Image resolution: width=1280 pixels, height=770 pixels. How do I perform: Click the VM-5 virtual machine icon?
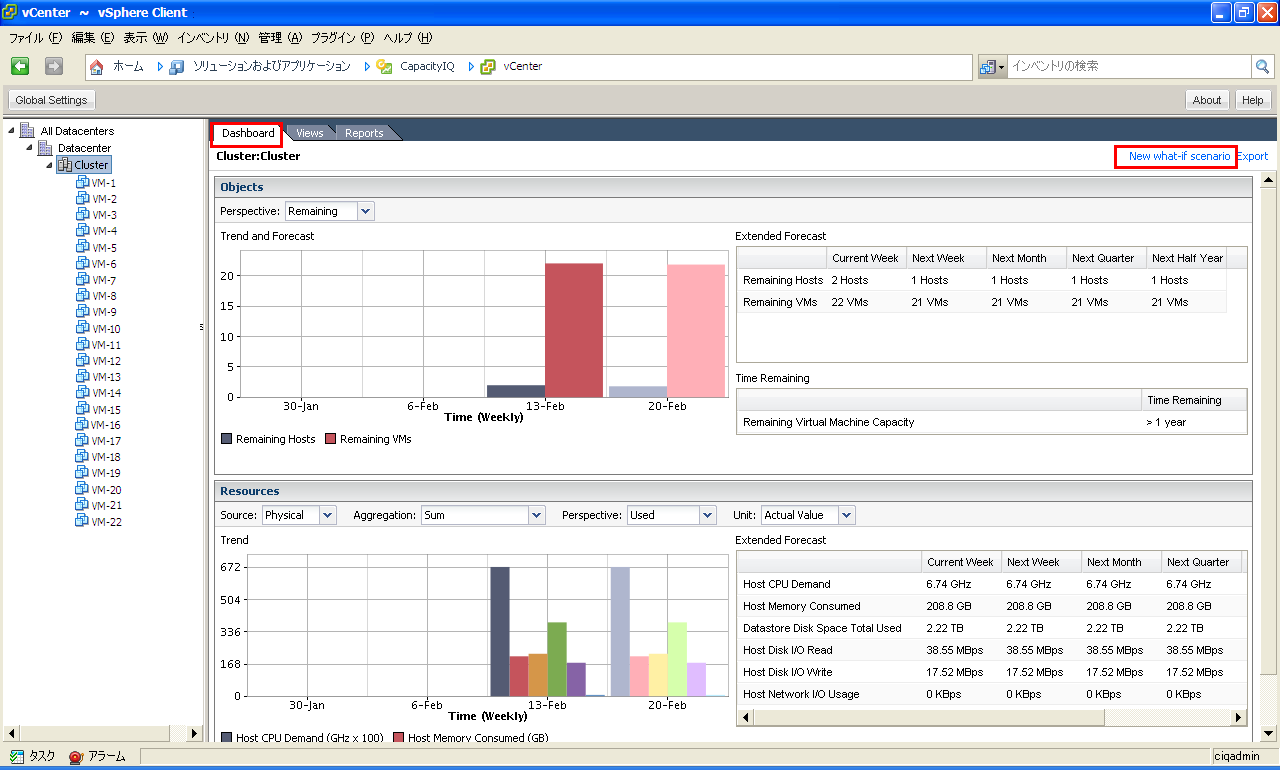pyautogui.click(x=83, y=248)
